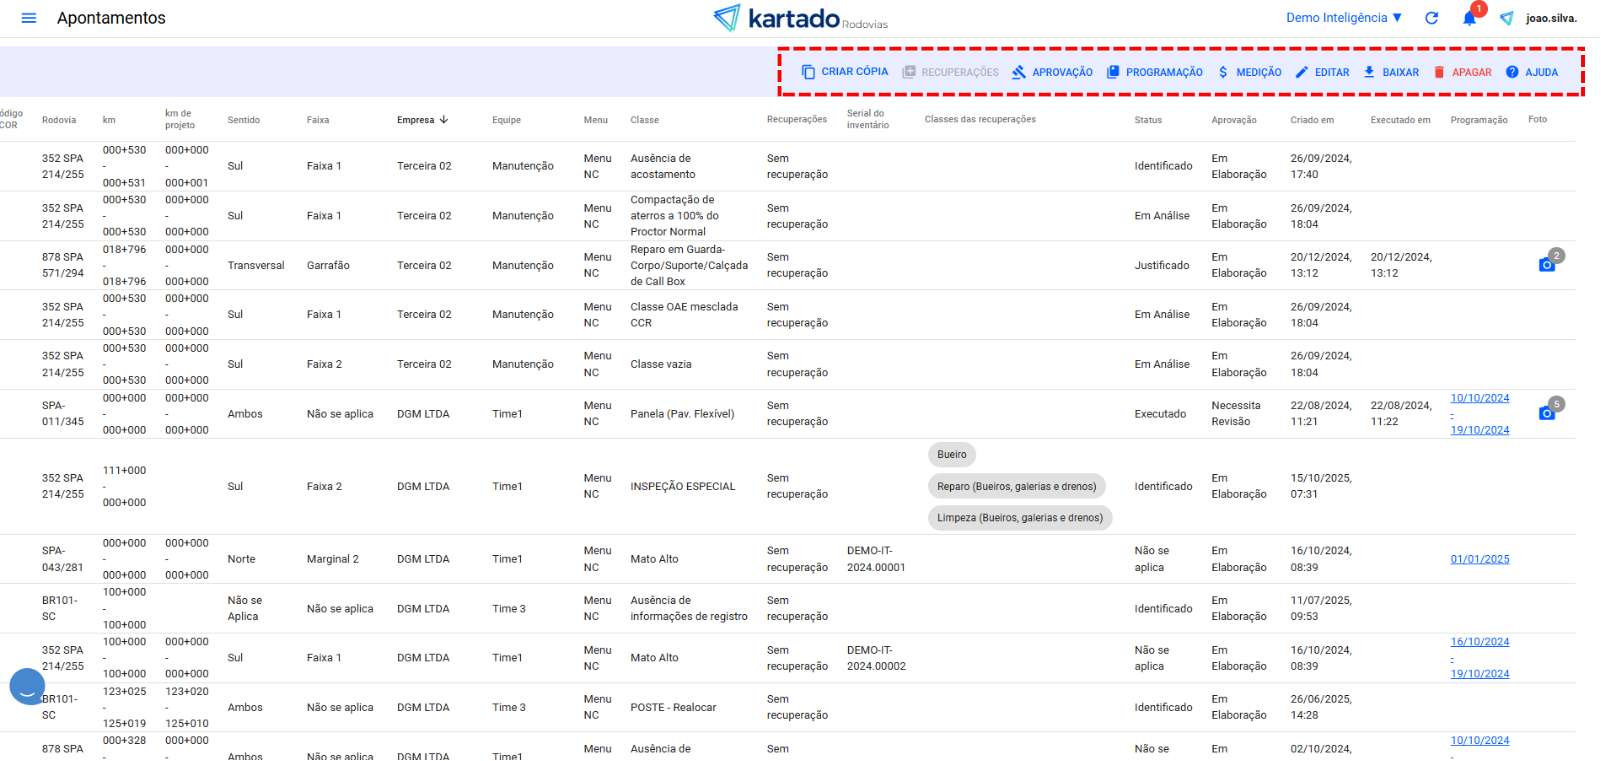The height and width of the screenshot is (761, 1601).
Task: Open photo camera icon with 5 badge
Action: (x=1547, y=413)
